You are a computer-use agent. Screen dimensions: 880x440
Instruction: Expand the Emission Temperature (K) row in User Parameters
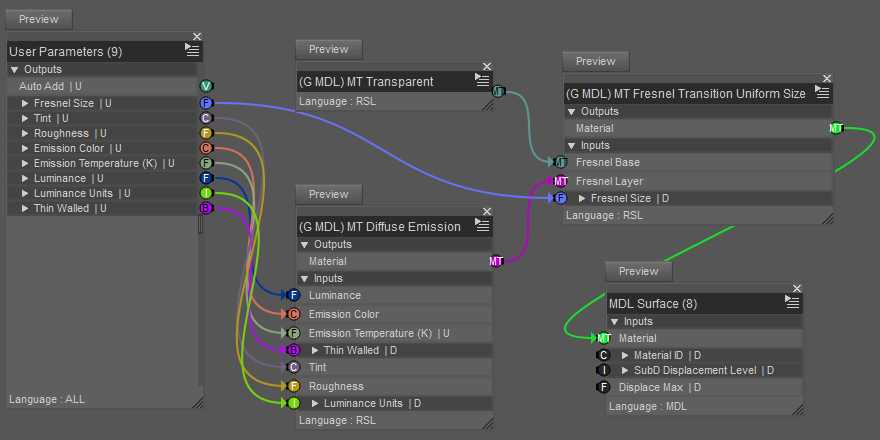pyautogui.click(x=25, y=163)
